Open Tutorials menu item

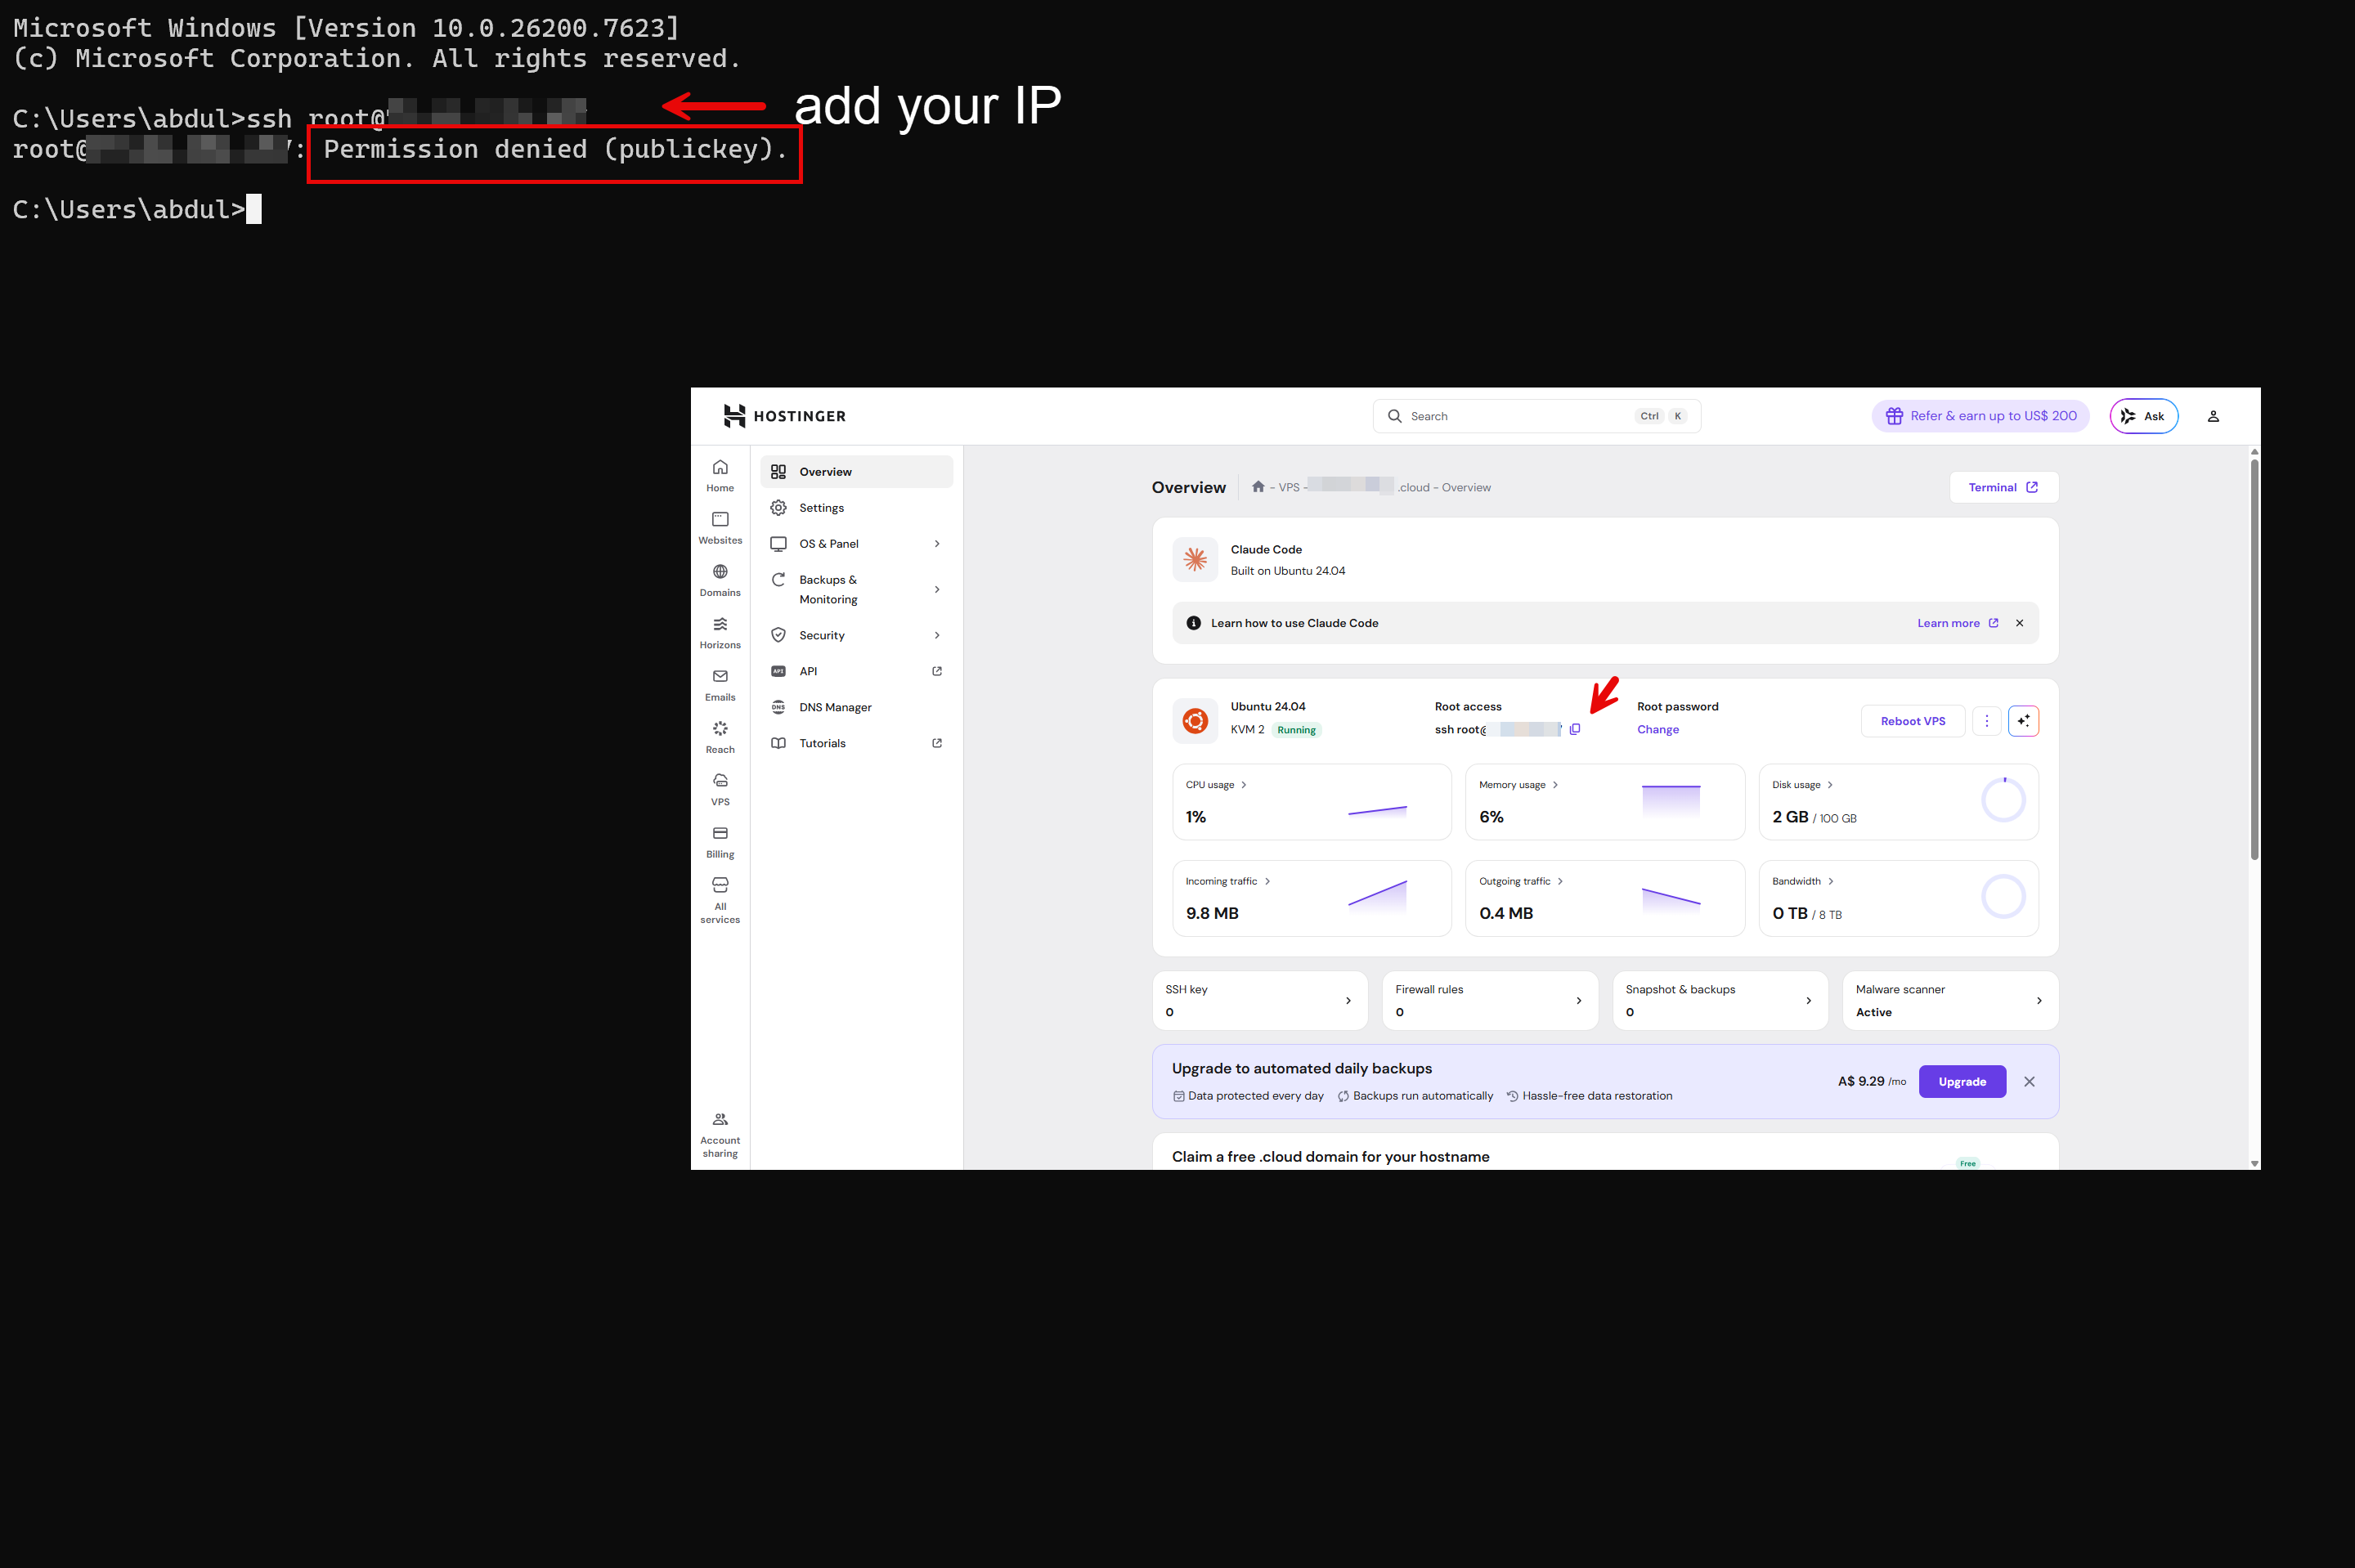pos(856,743)
